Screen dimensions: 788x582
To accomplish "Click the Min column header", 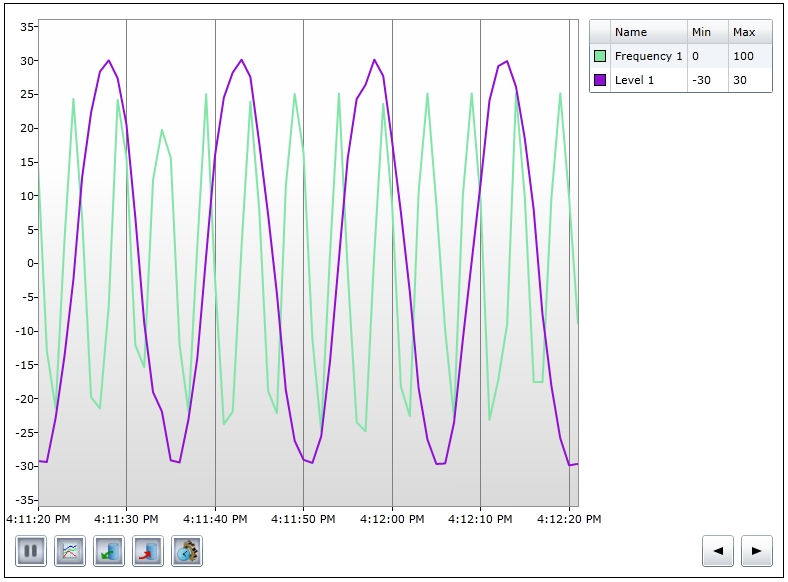I will click(707, 32).
